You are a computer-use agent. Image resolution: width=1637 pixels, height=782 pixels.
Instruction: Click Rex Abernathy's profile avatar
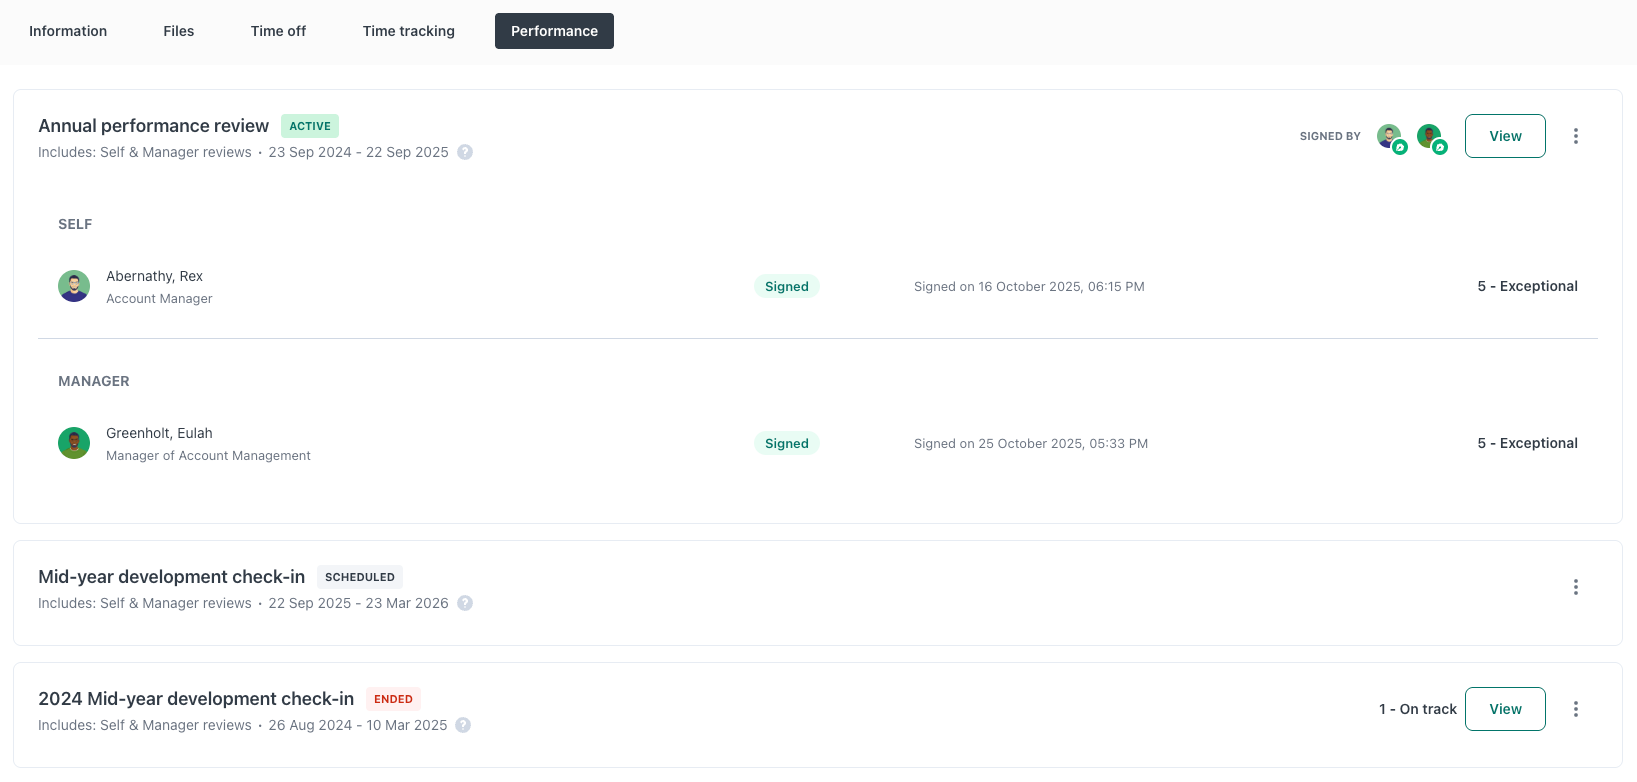tap(74, 286)
